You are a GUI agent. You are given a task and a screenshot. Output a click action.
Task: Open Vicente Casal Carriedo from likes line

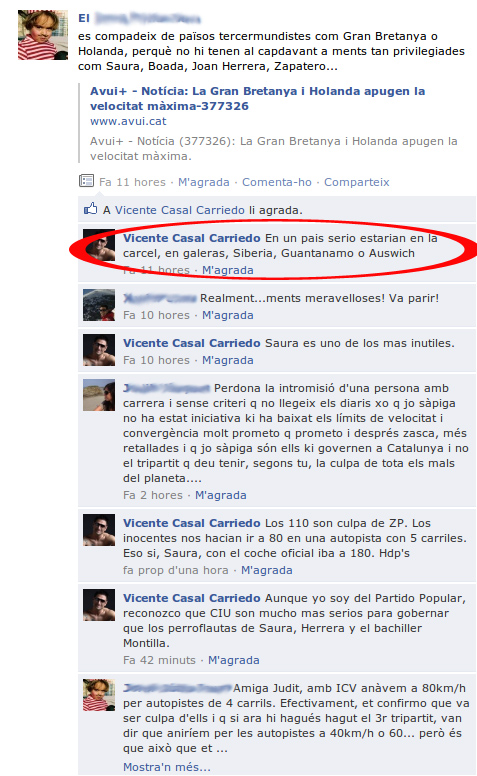point(180,210)
